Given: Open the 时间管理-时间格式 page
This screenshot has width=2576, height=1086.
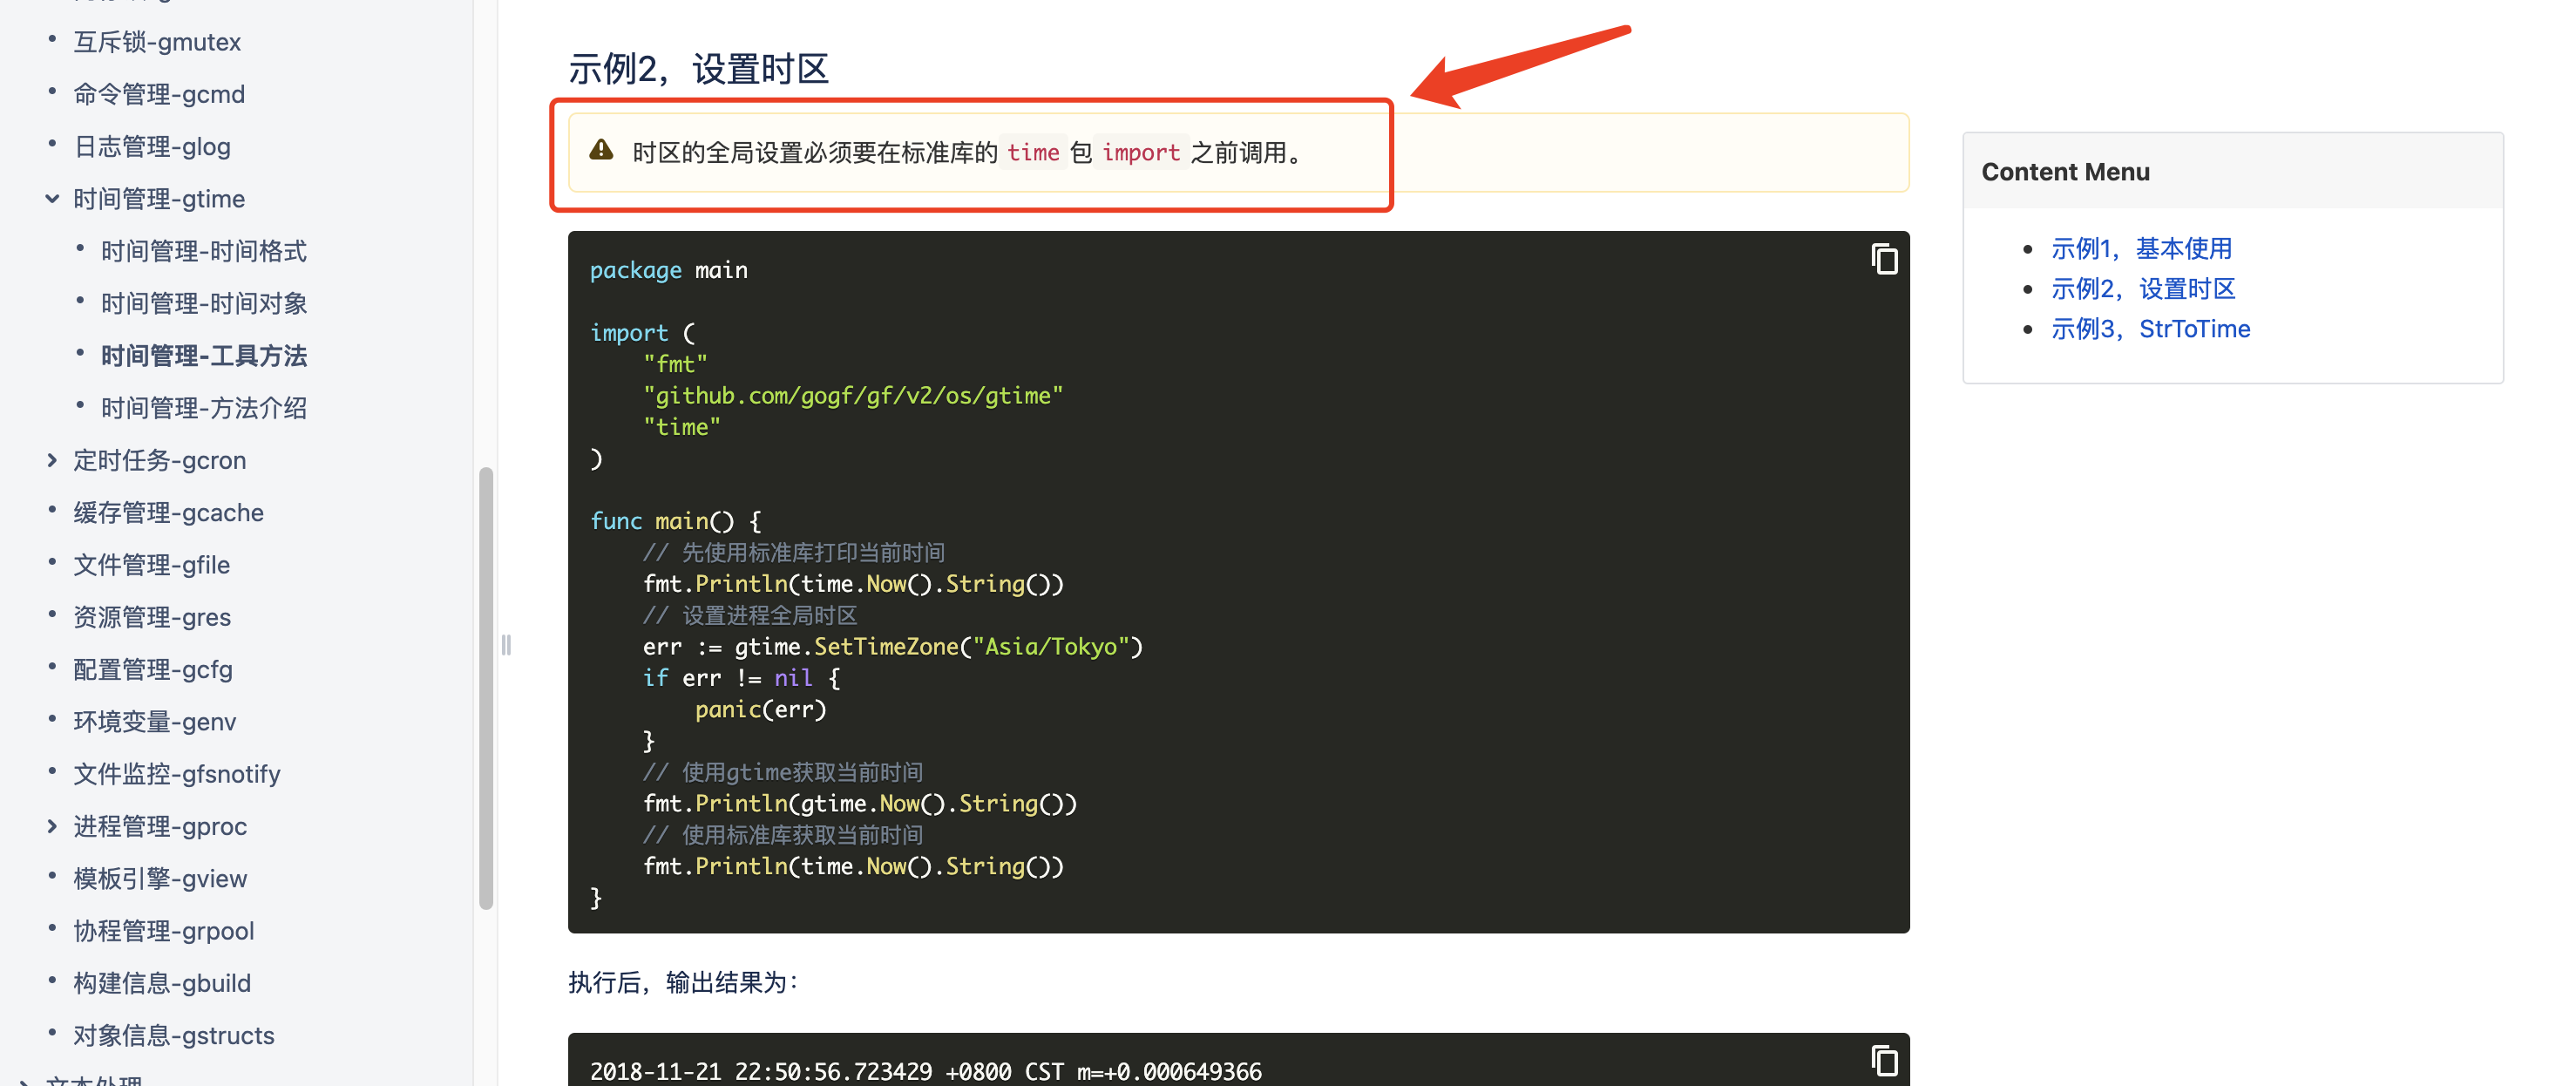Looking at the screenshot, I should tap(202, 250).
